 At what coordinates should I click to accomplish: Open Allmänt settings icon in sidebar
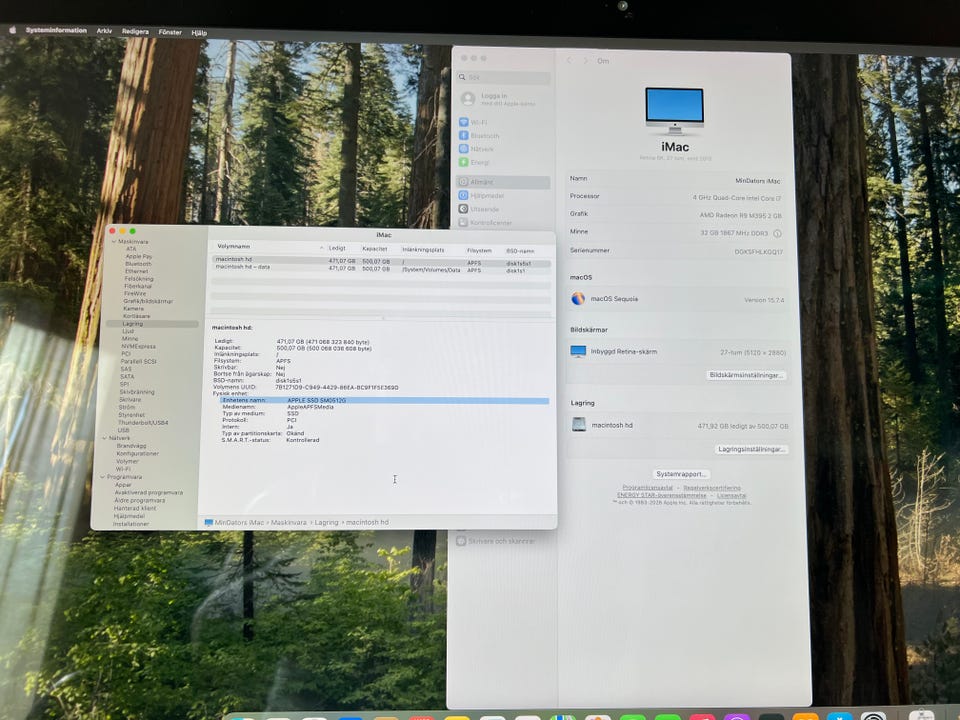click(463, 182)
